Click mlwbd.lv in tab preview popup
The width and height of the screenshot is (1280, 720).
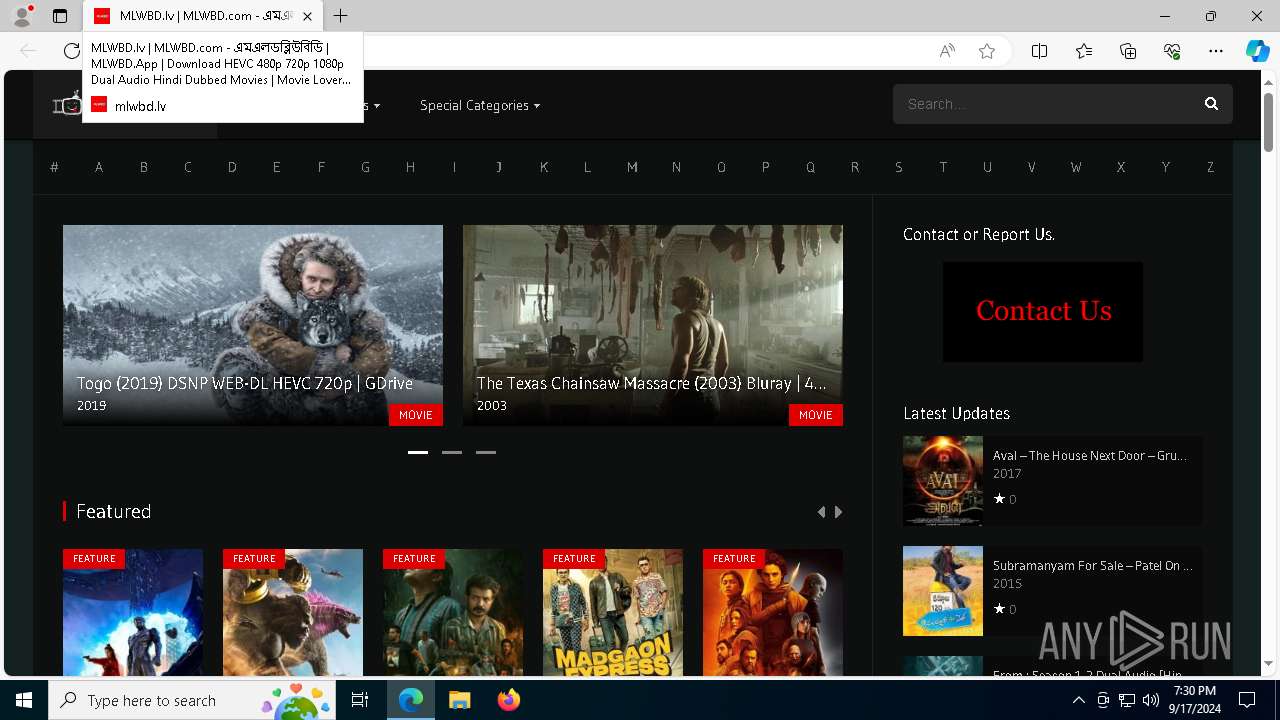pos(140,106)
